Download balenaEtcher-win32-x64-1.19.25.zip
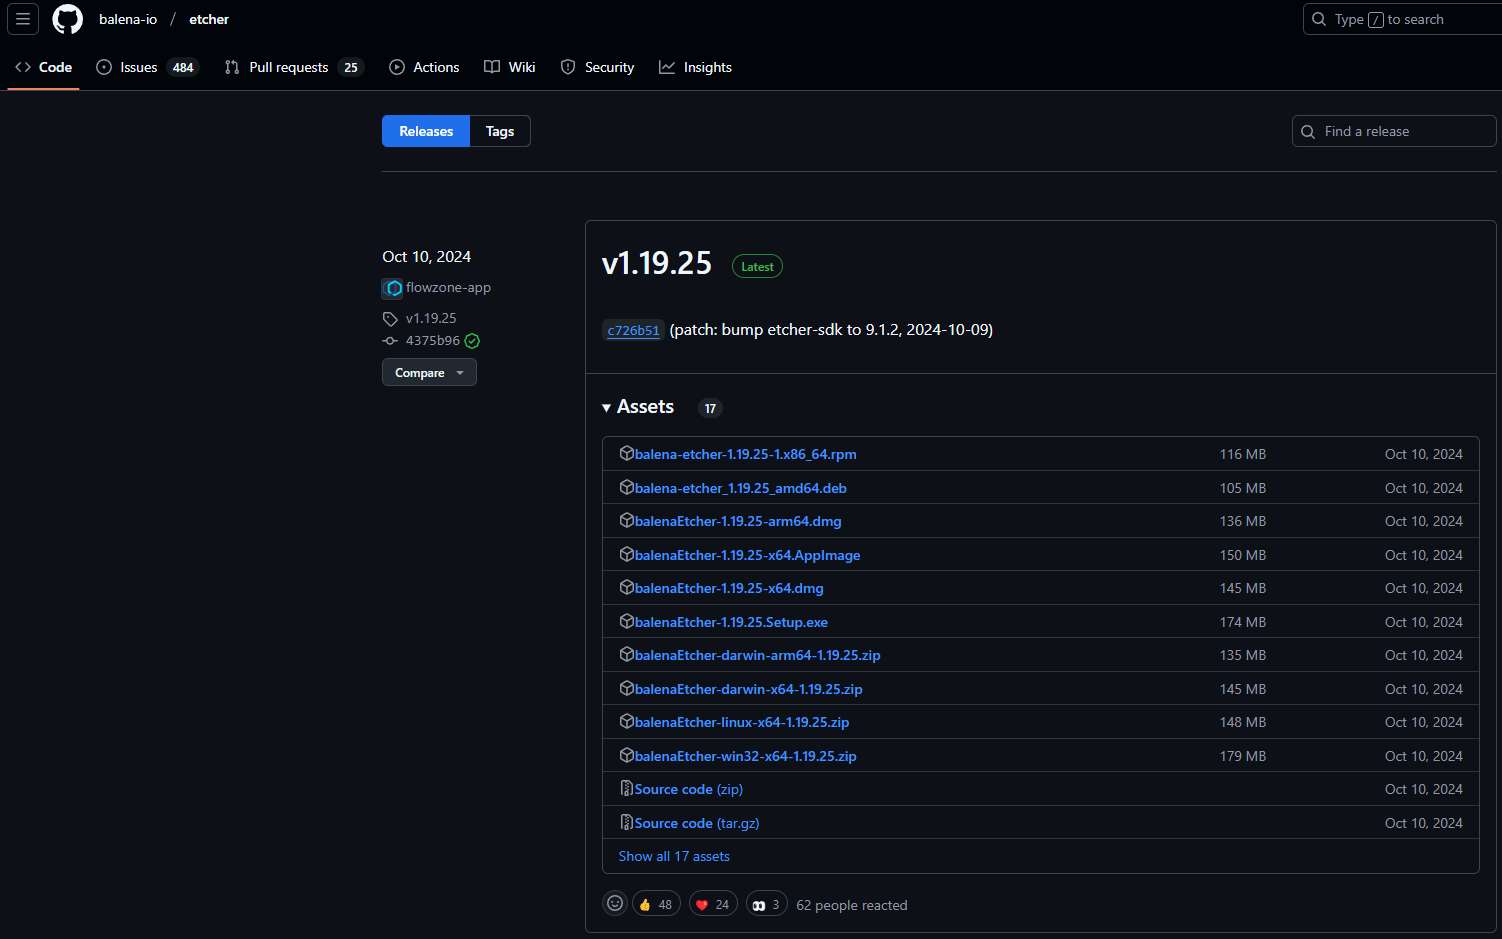This screenshot has height=939, width=1502. pos(745,756)
